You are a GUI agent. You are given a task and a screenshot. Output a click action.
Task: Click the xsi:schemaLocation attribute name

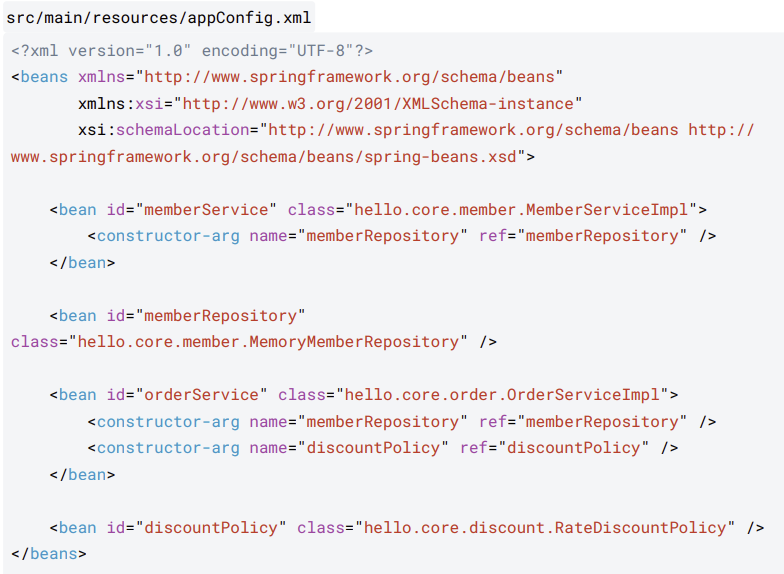pos(164,130)
